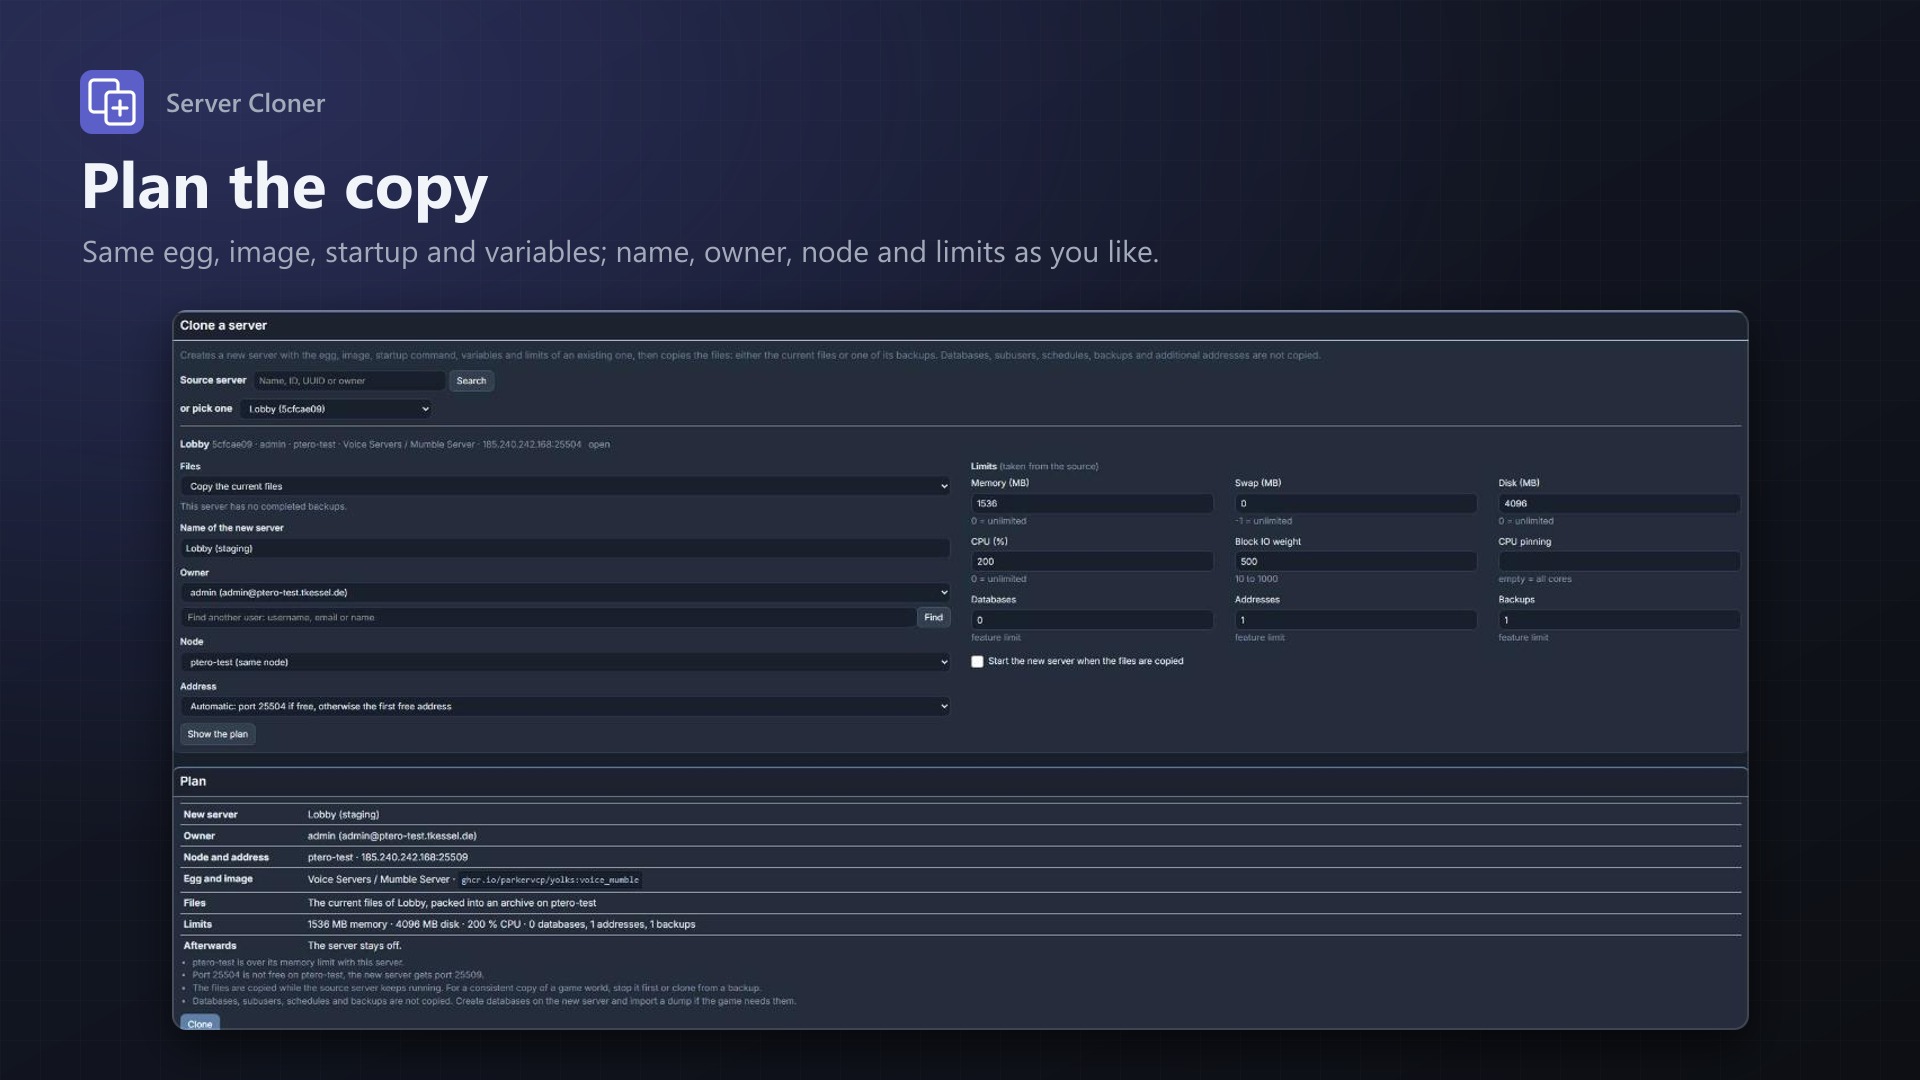Click the Backups feature limit field
The height and width of the screenshot is (1080, 1920).
click(1619, 620)
